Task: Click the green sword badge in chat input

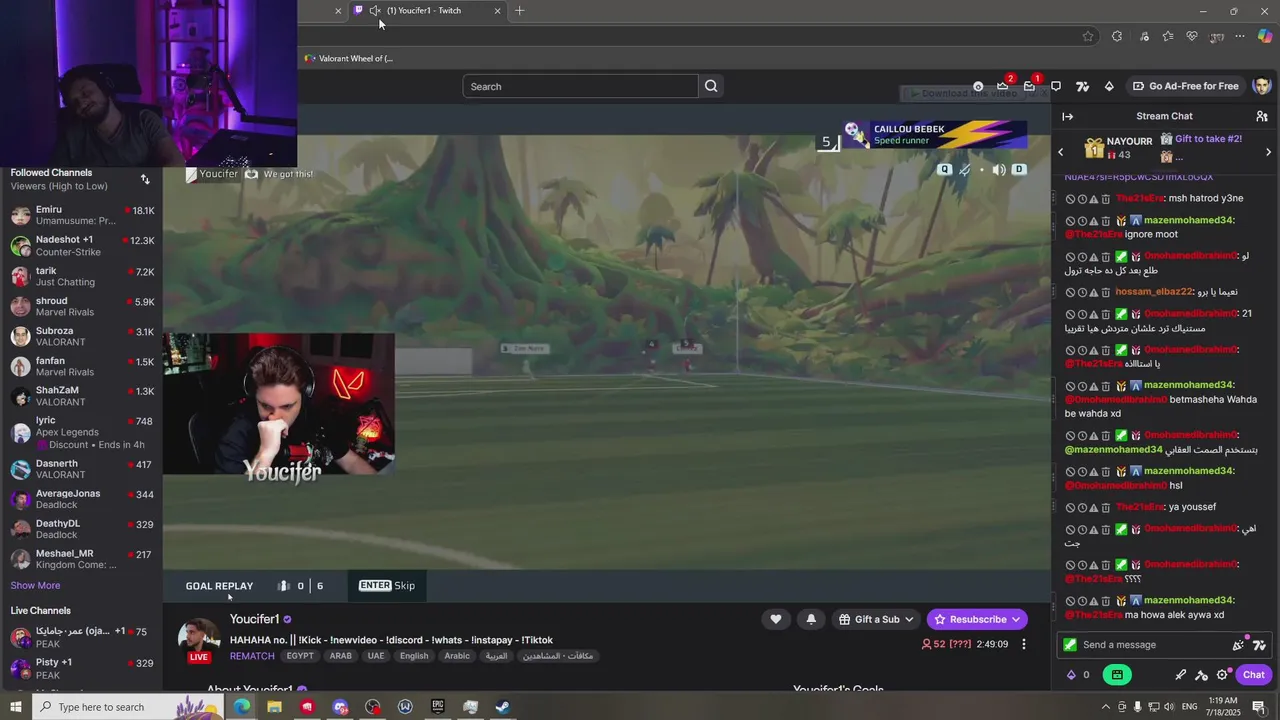Action: click(x=1069, y=645)
